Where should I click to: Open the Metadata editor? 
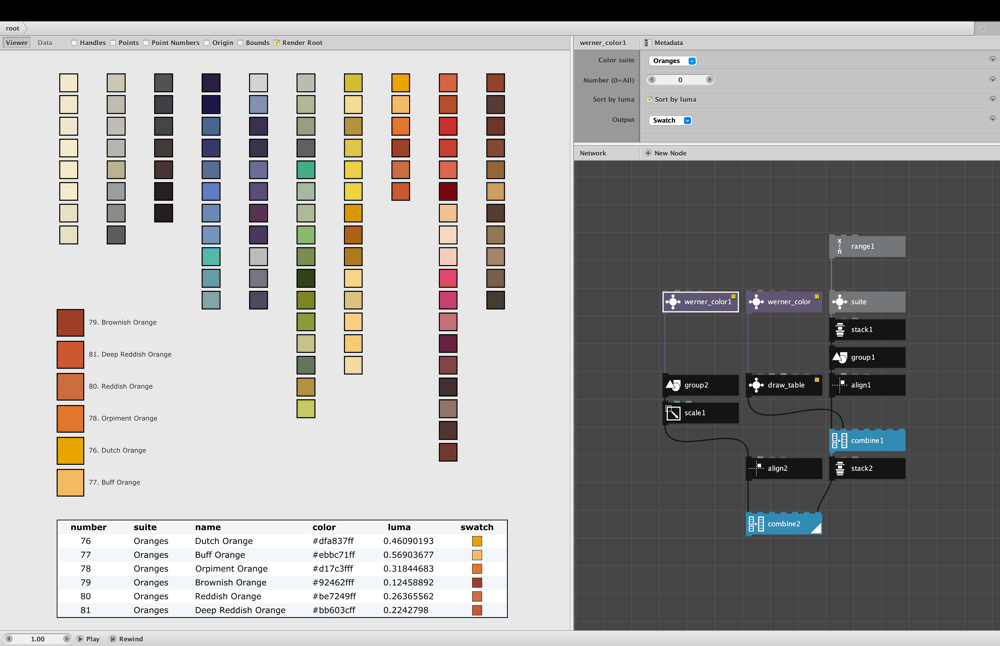tap(664, 43)
